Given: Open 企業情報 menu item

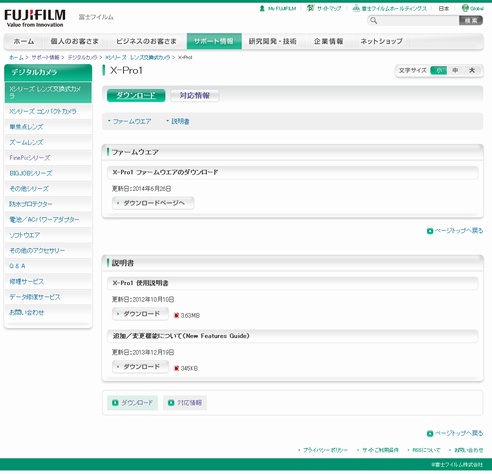Looking at the screenshot, I should point(328,41).
